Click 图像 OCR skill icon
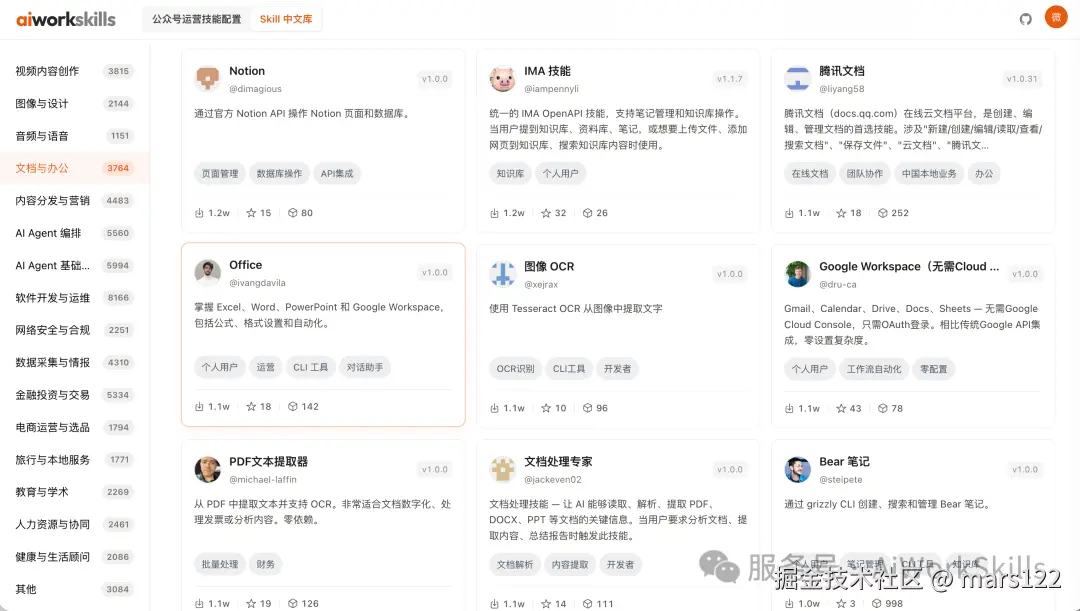Viewport: 1080px width, 611px height. 502,274
